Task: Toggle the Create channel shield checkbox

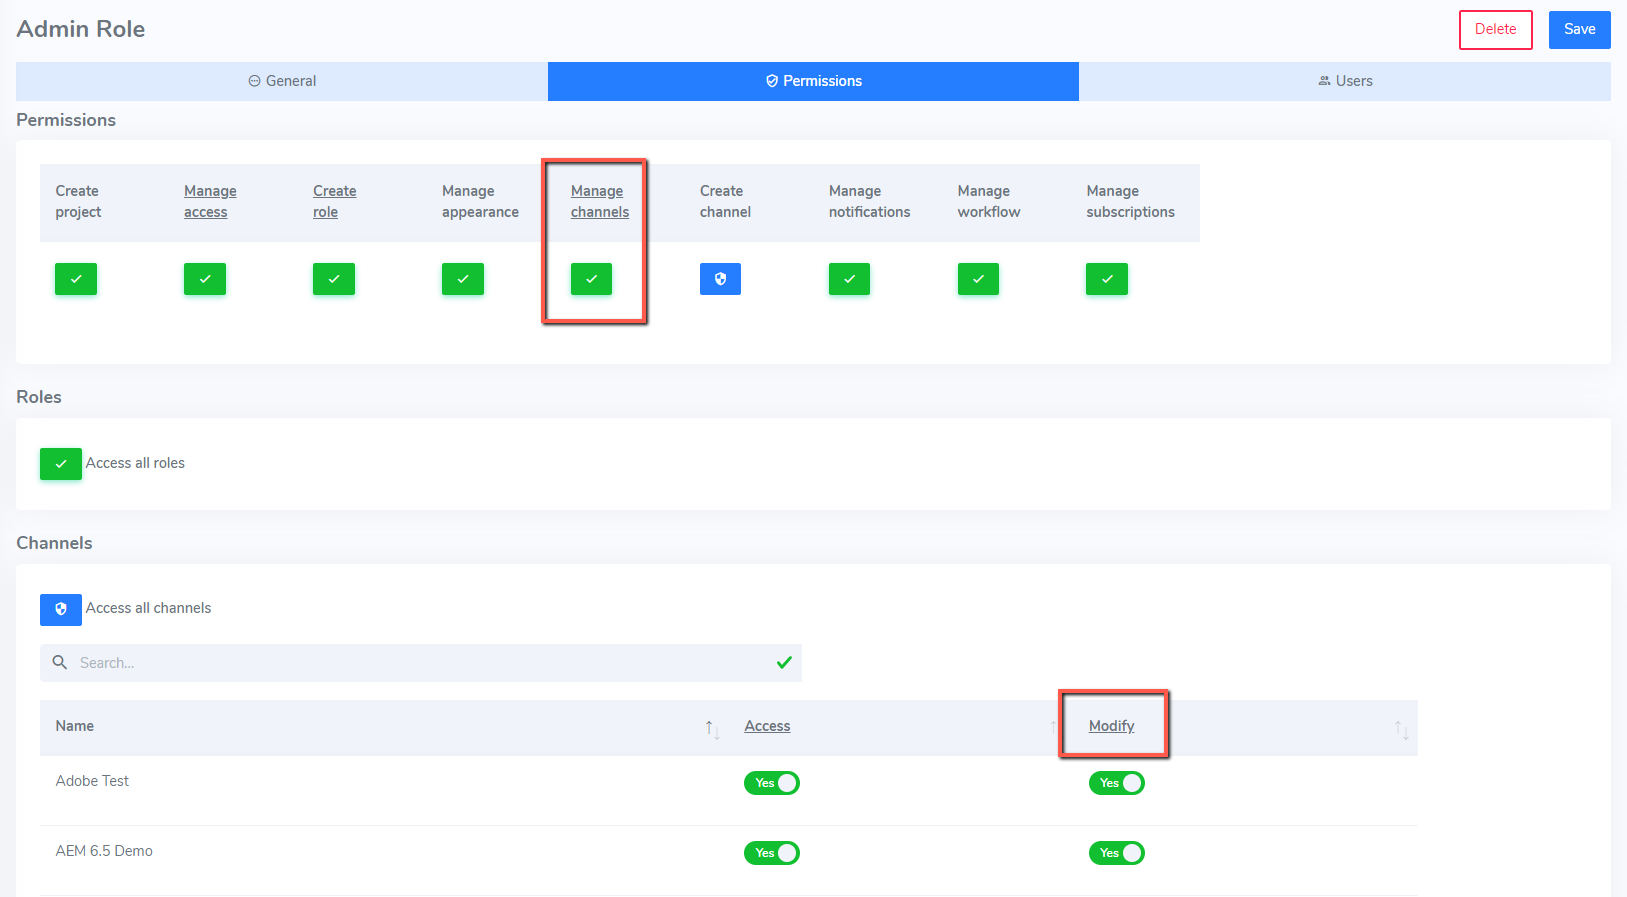Action: 720,279
